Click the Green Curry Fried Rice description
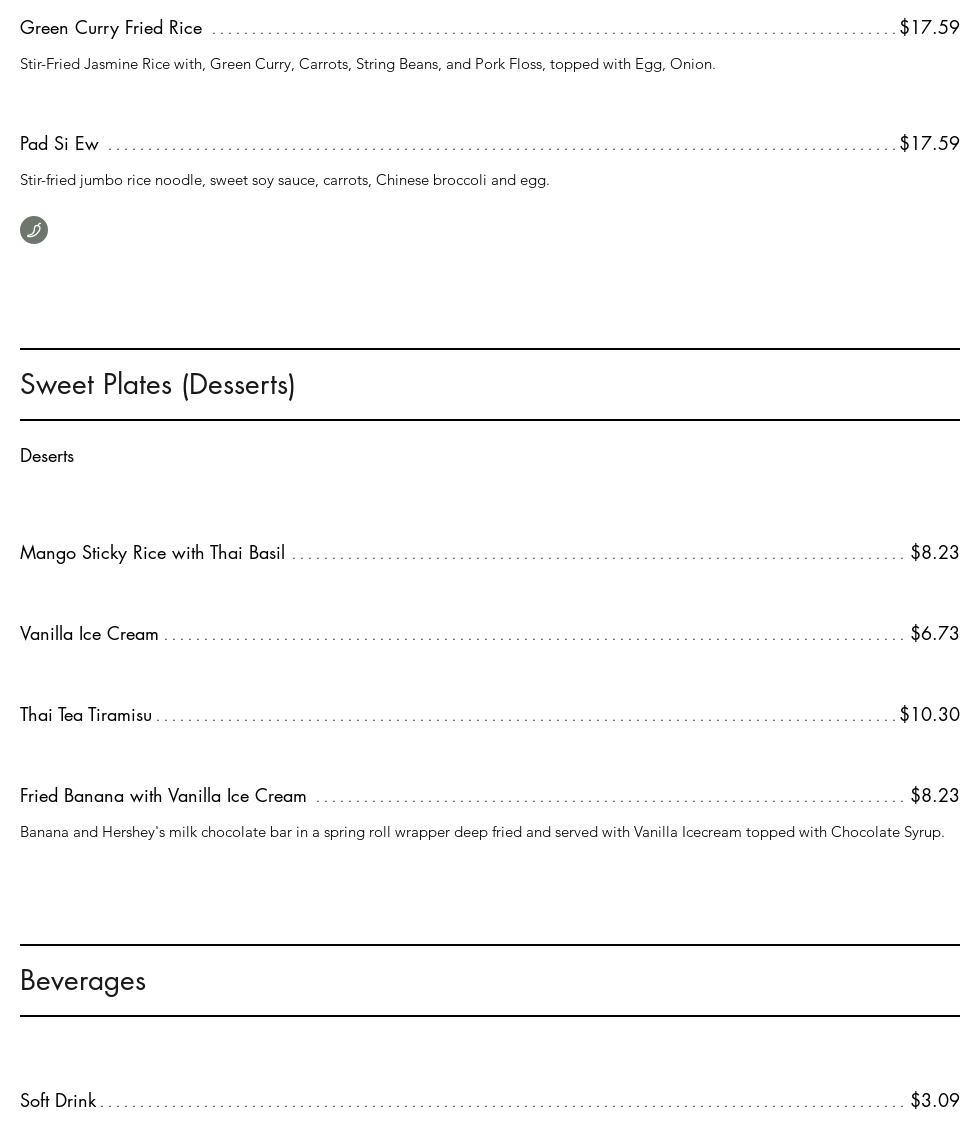This screenshot has width=965, height=1128. pyautogui.click(x=367, y=64)
